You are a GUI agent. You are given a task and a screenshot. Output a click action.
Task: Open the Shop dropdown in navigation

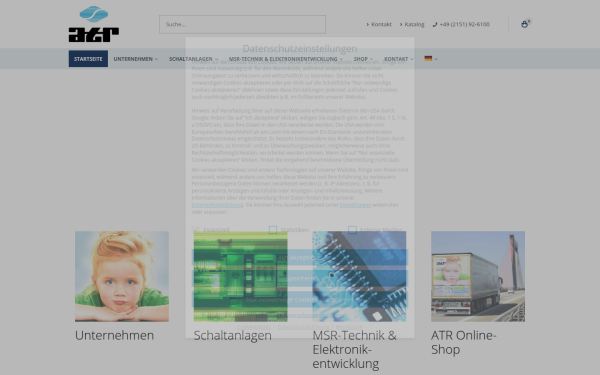[363, 59]
